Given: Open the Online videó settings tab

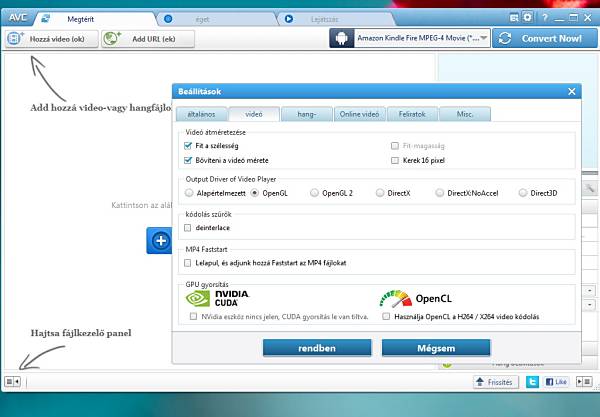Looking at the screenshot, I should click(359, 114).
